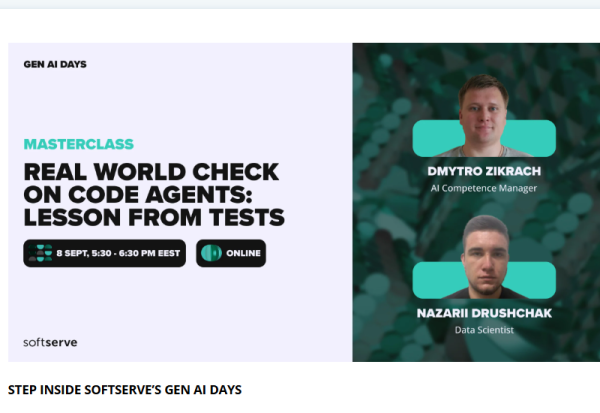Image resolution: width=600 pixels, height=413 pixels.
Task: Click the gray bar at the page top
Action: [300, 4]
